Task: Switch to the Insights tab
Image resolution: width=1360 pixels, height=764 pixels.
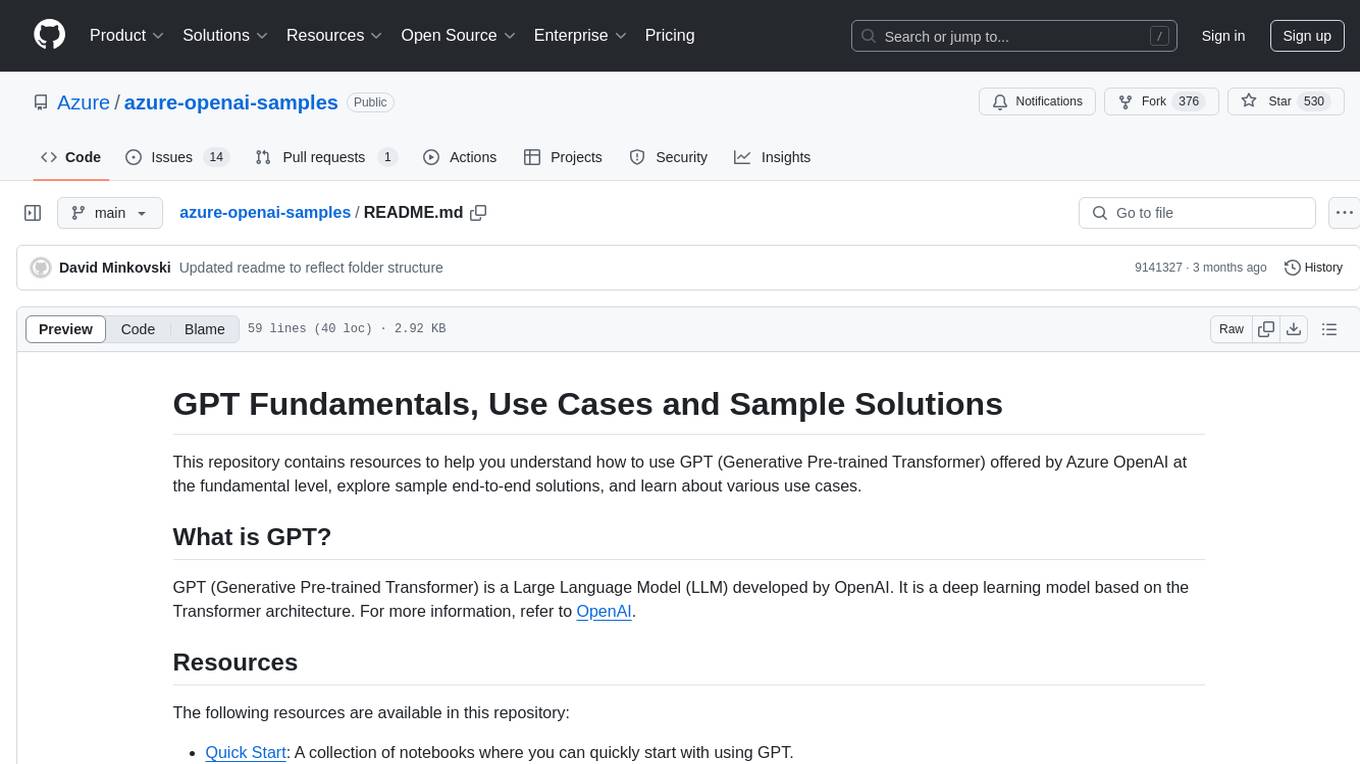Action: pos(772,157)
